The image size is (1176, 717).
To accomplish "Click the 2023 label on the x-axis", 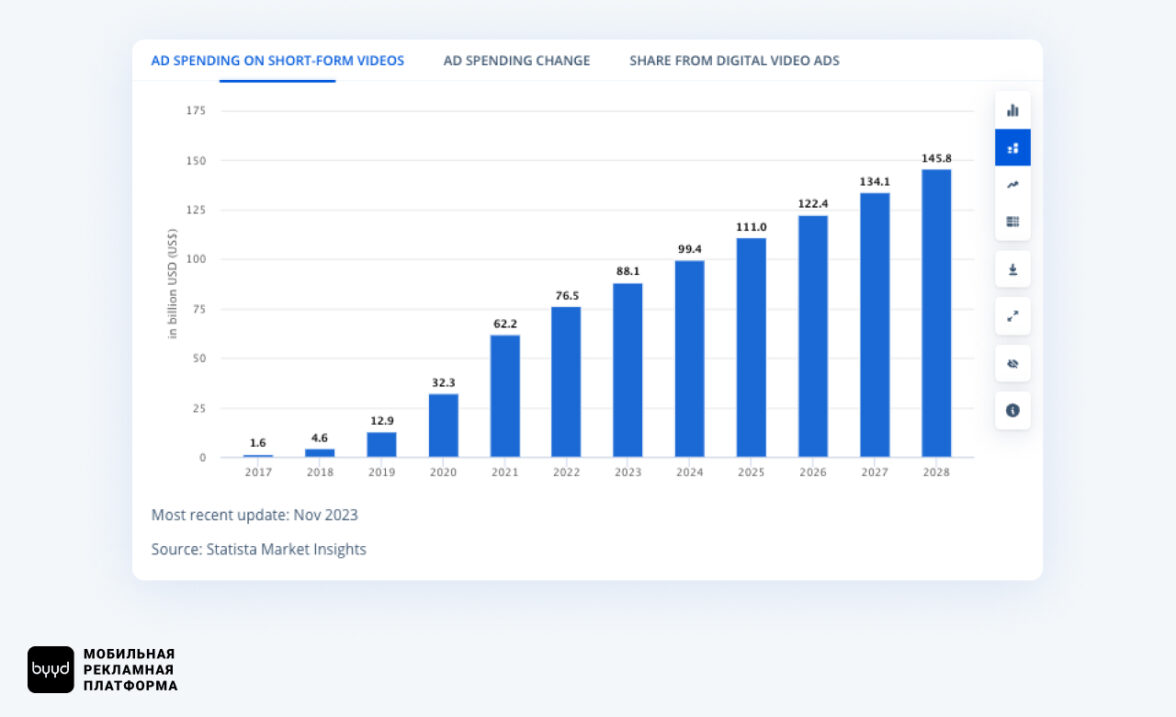I will (628, 472).
